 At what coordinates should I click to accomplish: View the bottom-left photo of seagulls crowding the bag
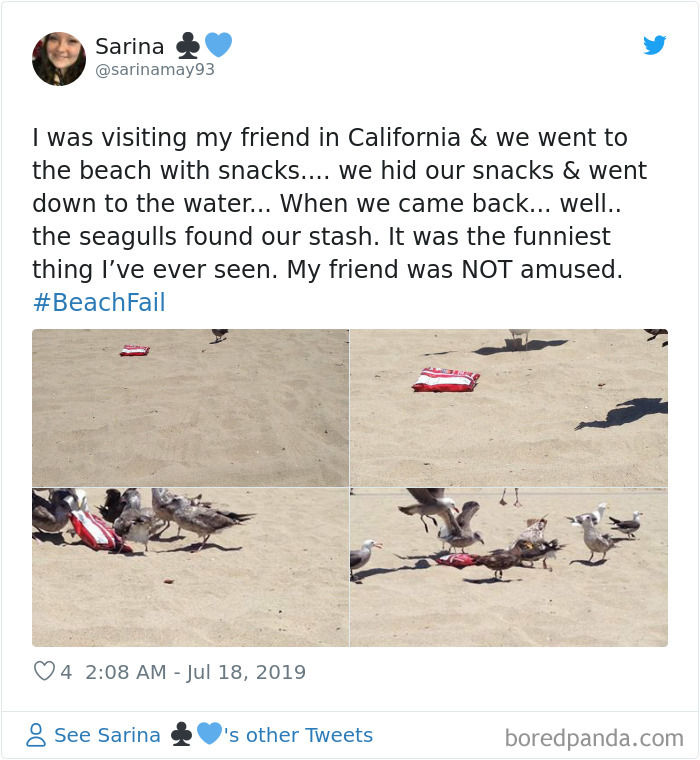pyautogui.click(x=190, y=567)
